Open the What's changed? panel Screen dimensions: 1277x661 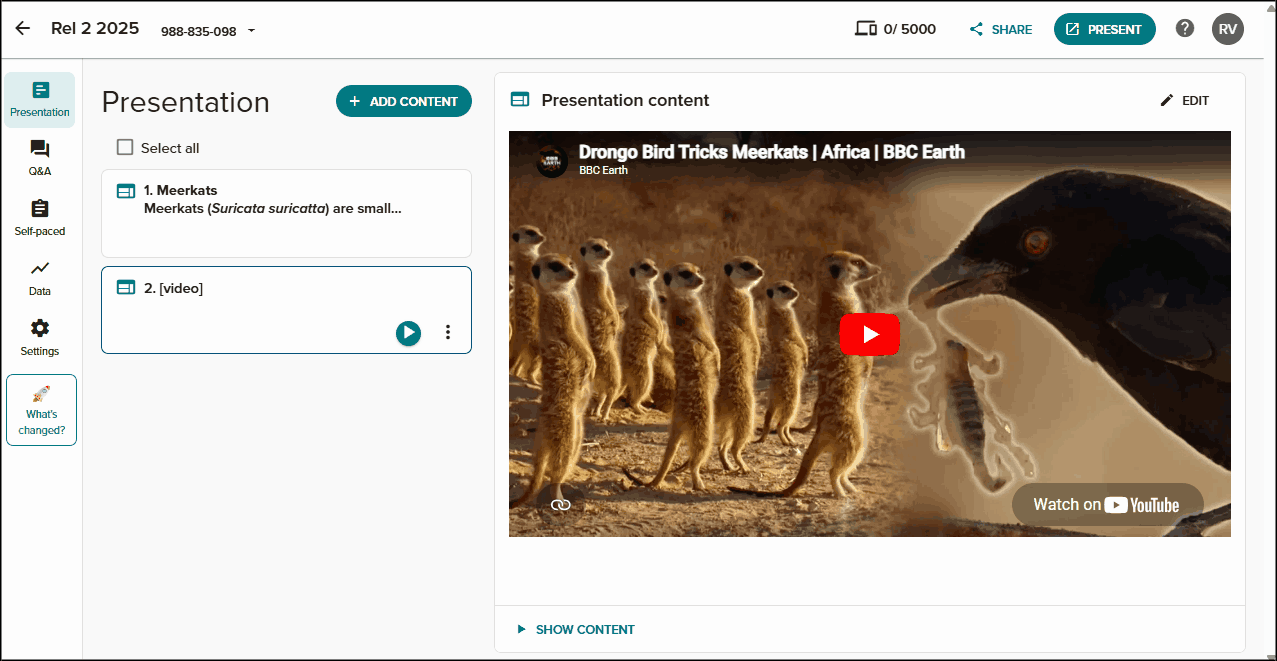tap(41, 410)
